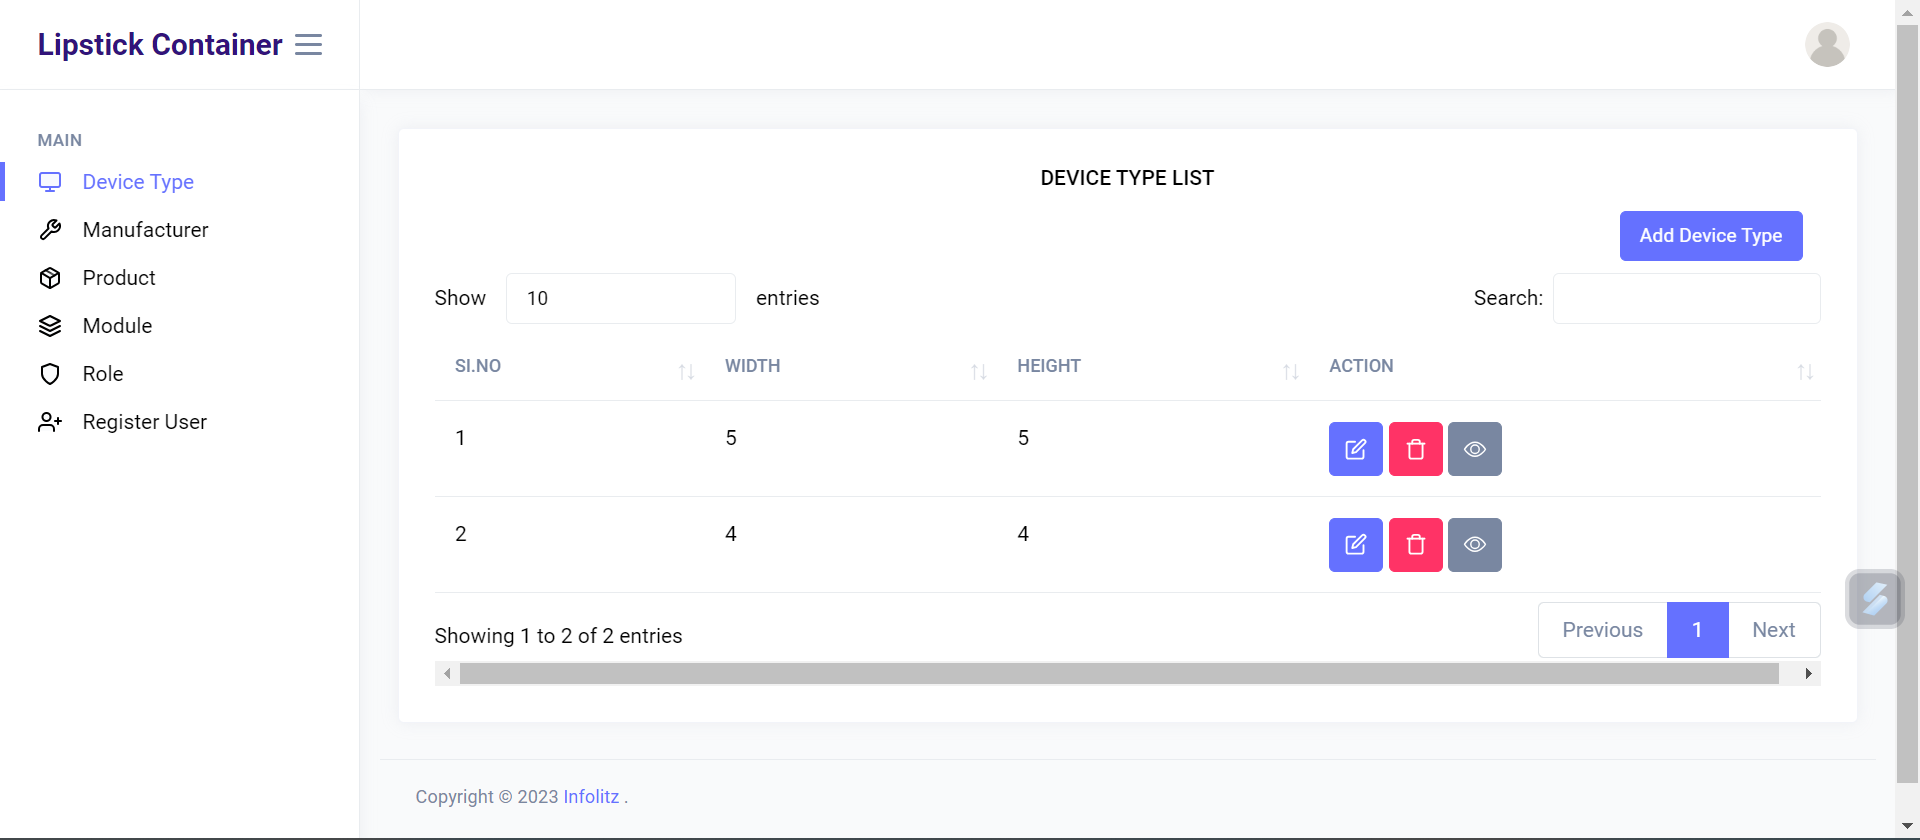Click the floating extension icon at right edge
This screenshot has height=840, width=1920.
click(x=1874, y=599)
